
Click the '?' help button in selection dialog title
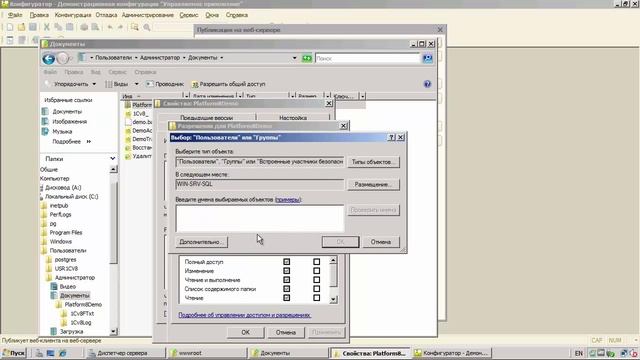(x=391, y=138)
